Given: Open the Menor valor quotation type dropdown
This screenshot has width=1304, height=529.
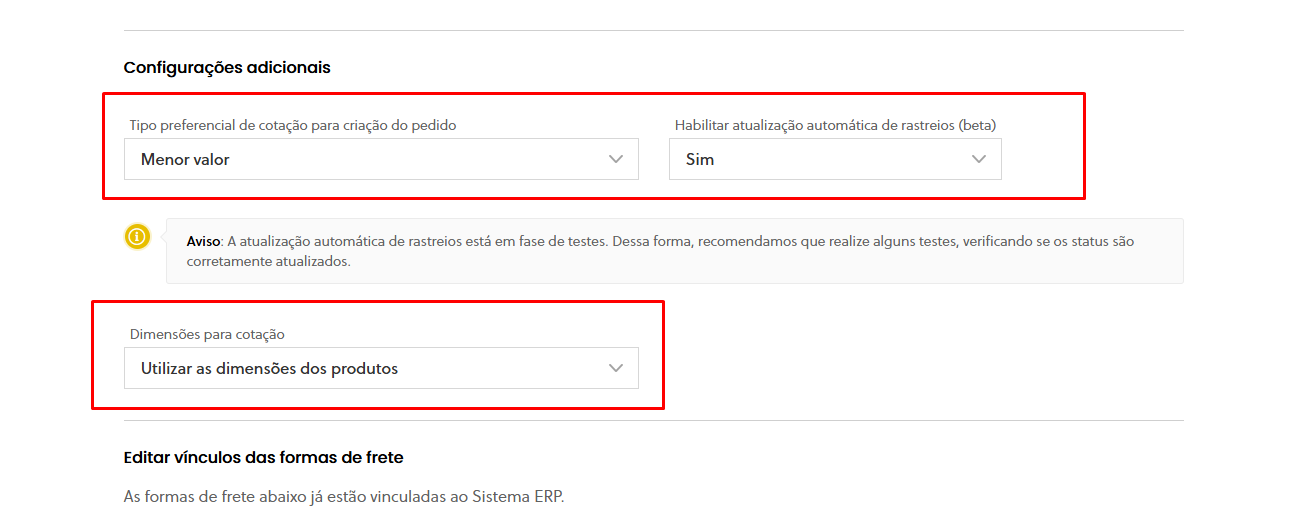Looking at the screenshot, I should pyautogui.click(x=381, y=159).
